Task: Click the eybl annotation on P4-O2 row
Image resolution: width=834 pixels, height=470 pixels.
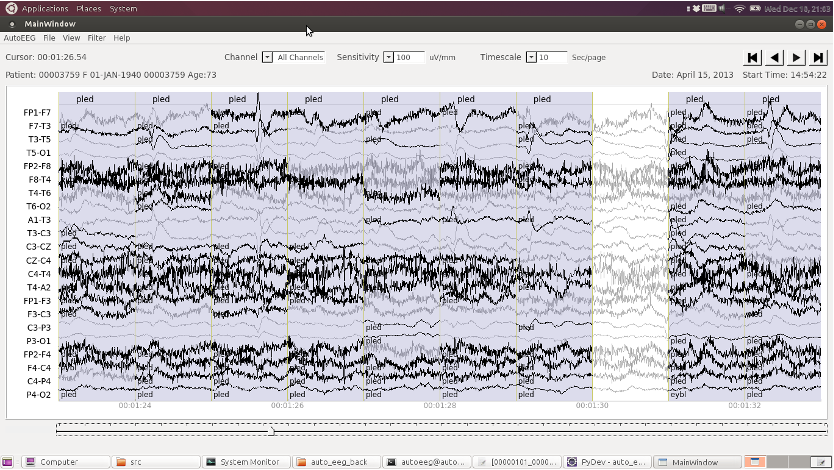Action: [678, 395]
